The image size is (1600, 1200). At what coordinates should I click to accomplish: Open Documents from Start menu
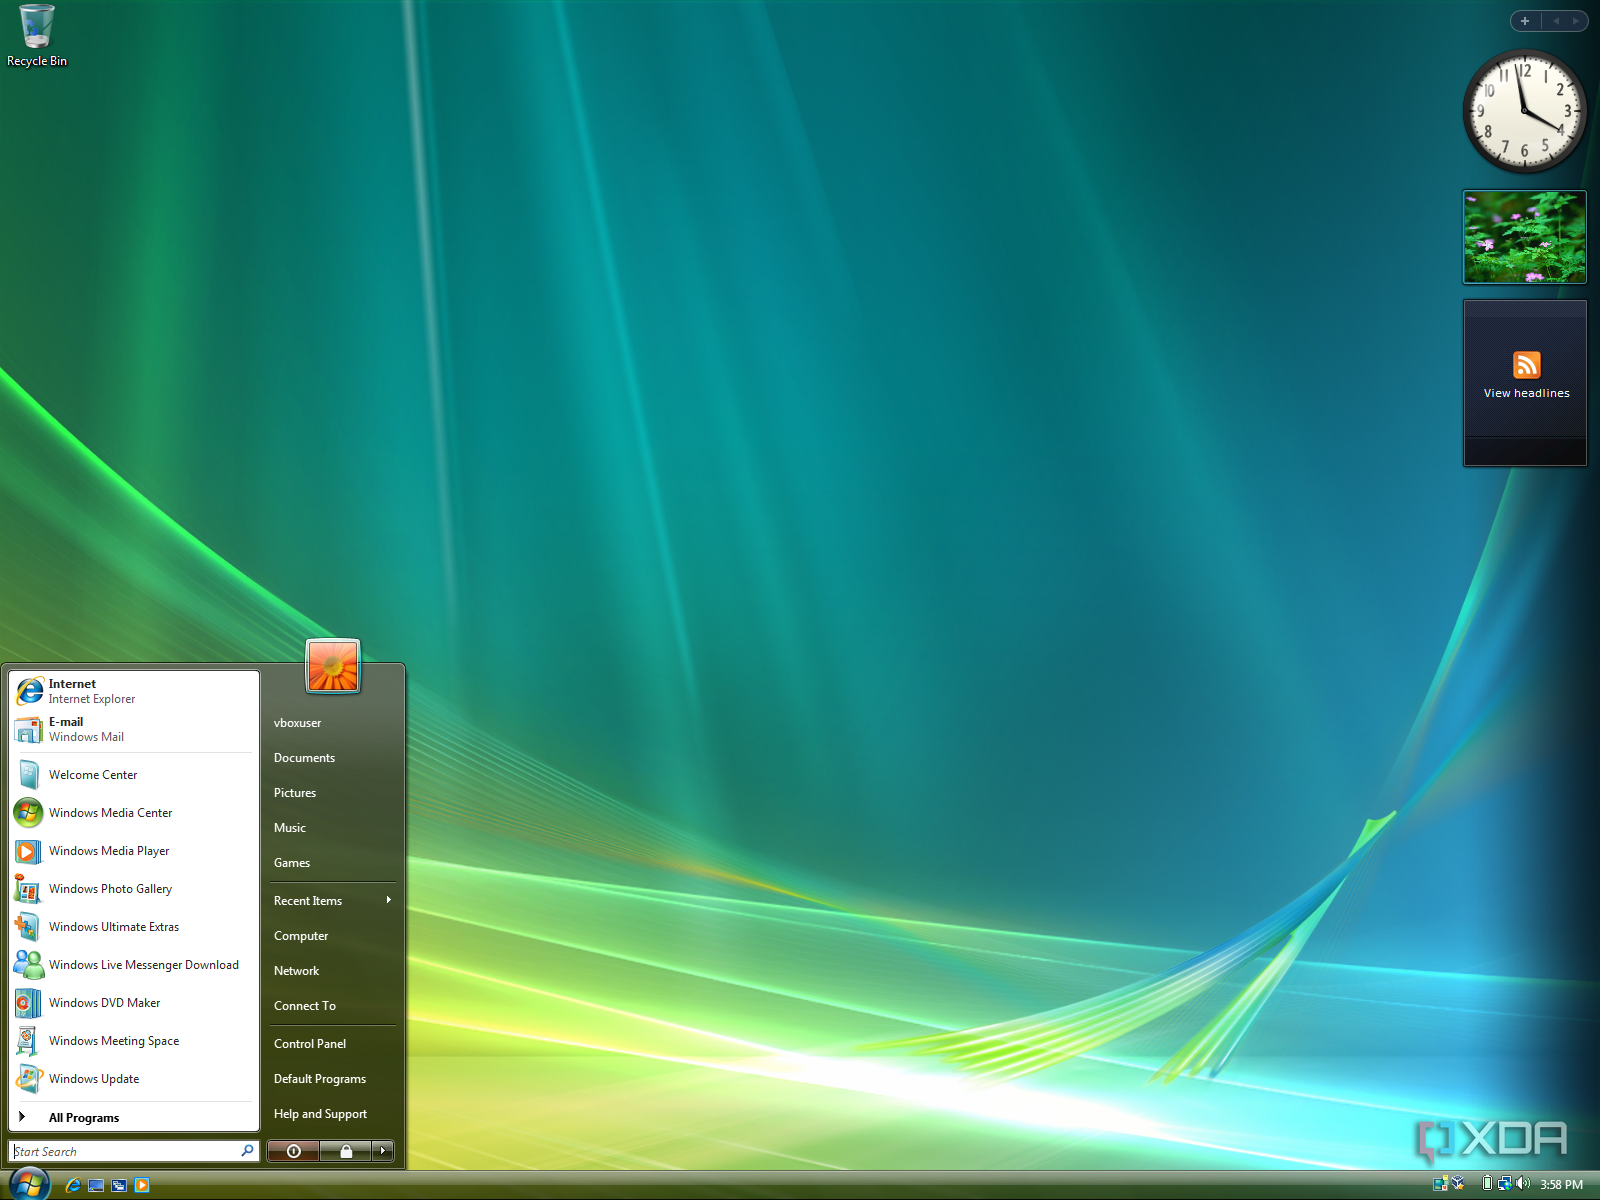coord(333,758)
